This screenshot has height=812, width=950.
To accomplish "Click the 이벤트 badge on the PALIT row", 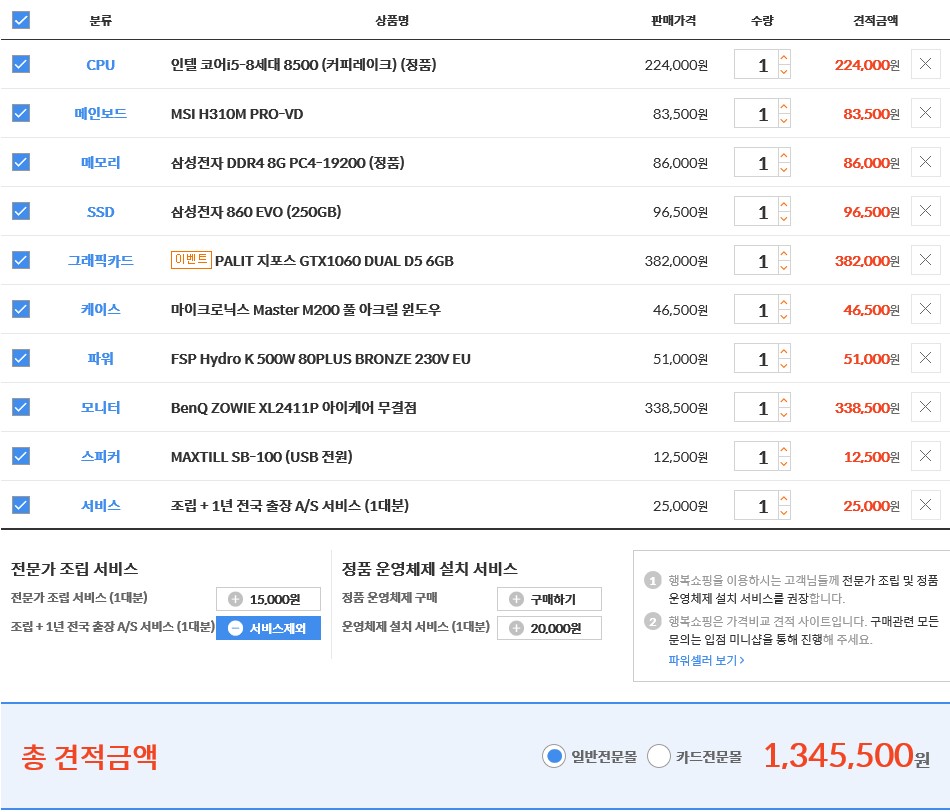I will point(191,260).
